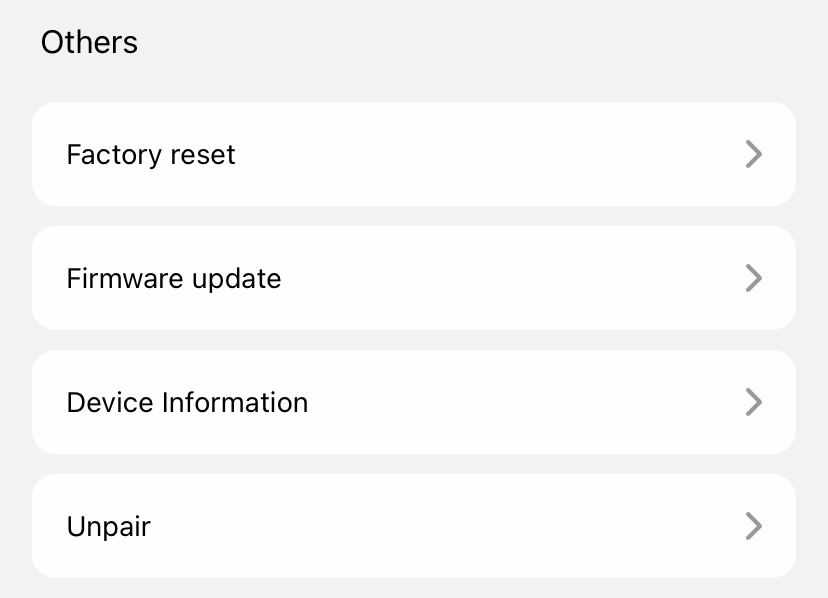The width and height of the screenshot is (828, 598).
Task: Expand the Factory reset row
Action: pos(414,154)
